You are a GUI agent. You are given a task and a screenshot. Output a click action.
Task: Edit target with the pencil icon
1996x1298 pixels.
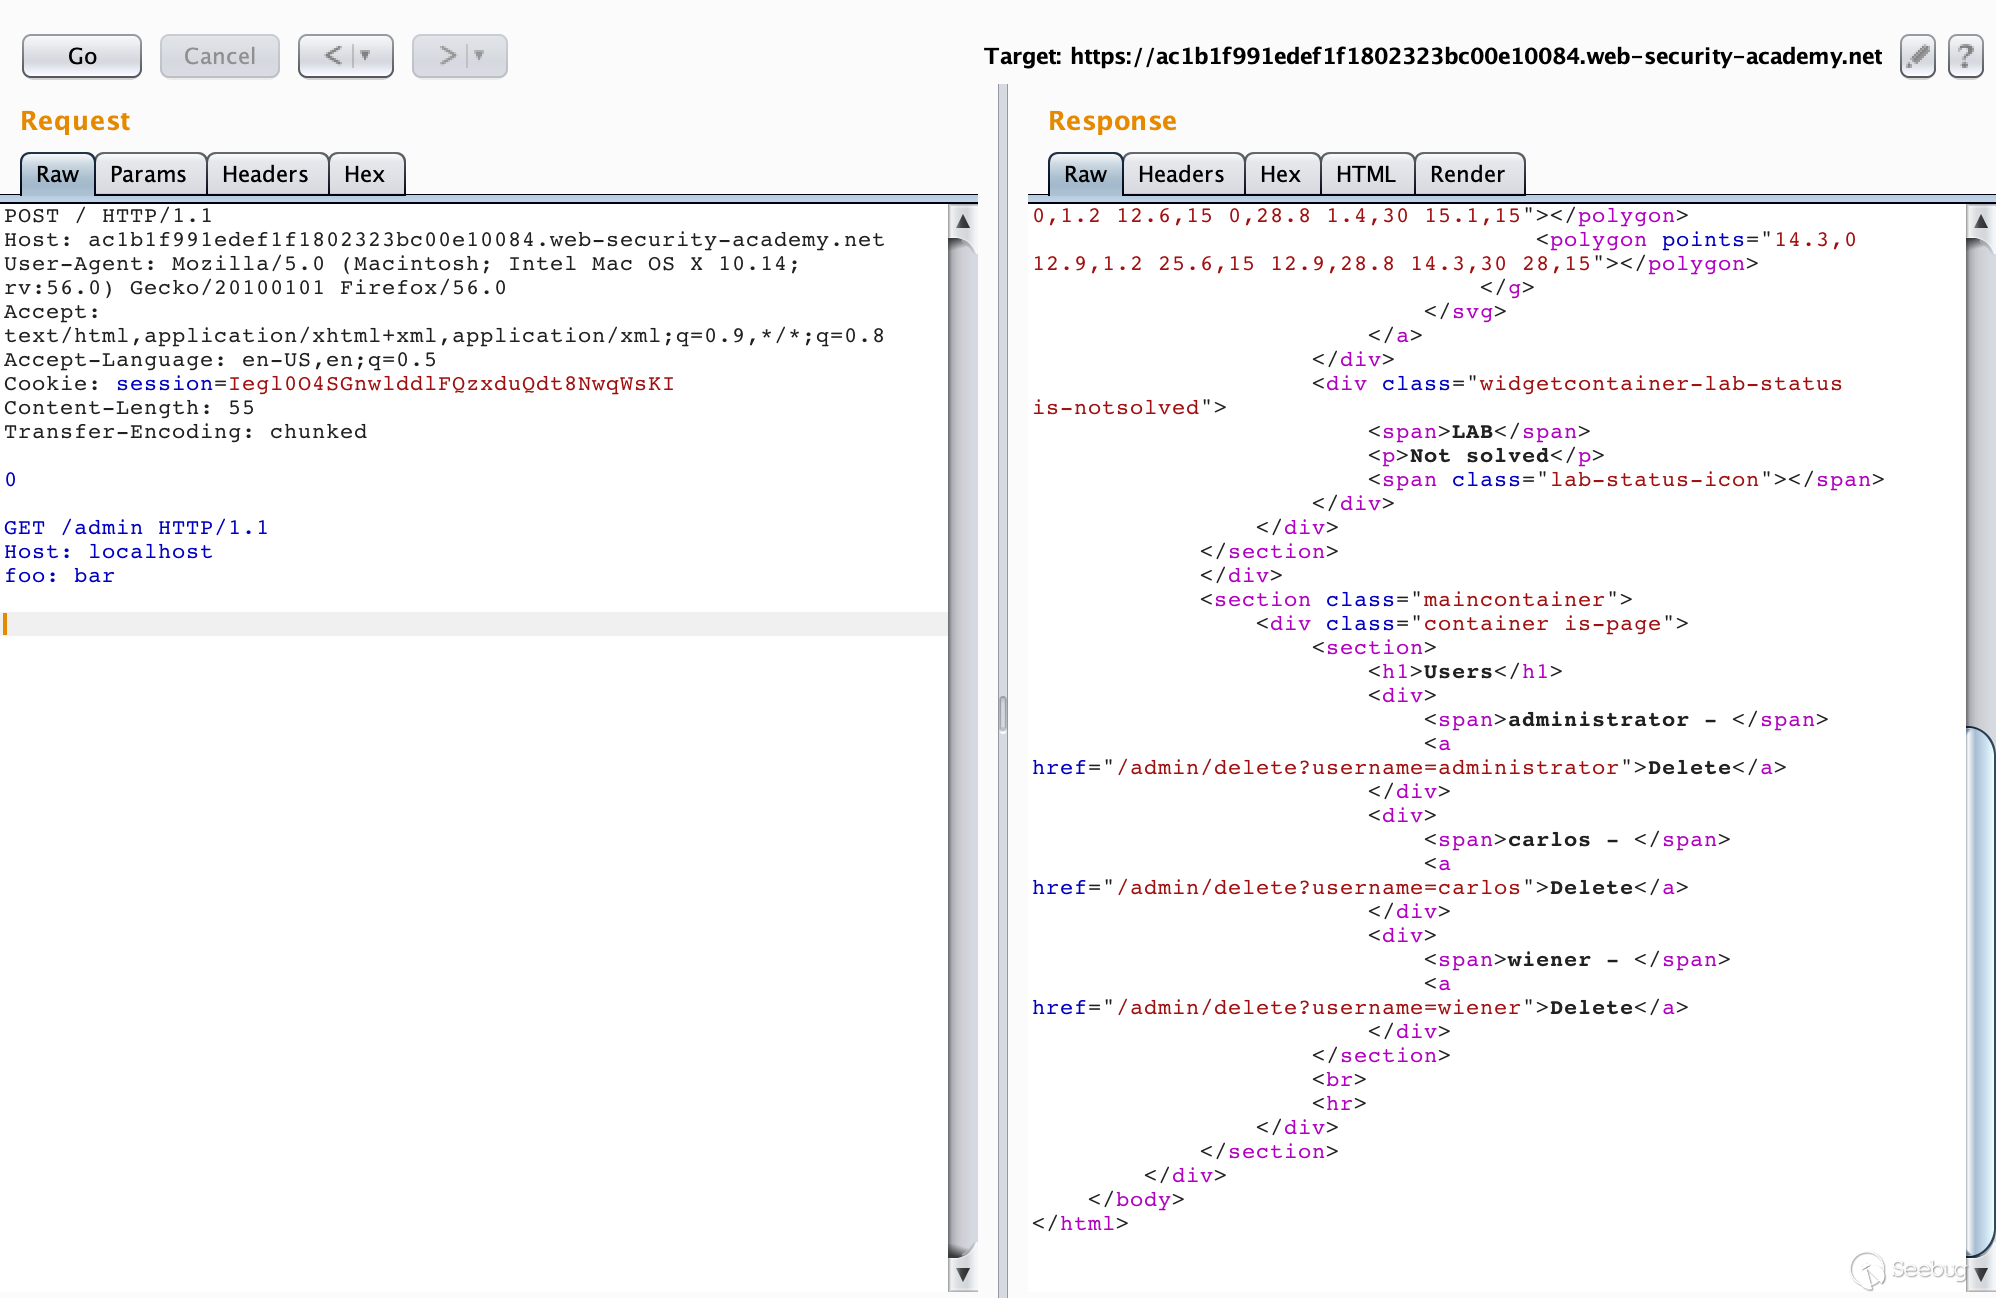pos(1917,56)
